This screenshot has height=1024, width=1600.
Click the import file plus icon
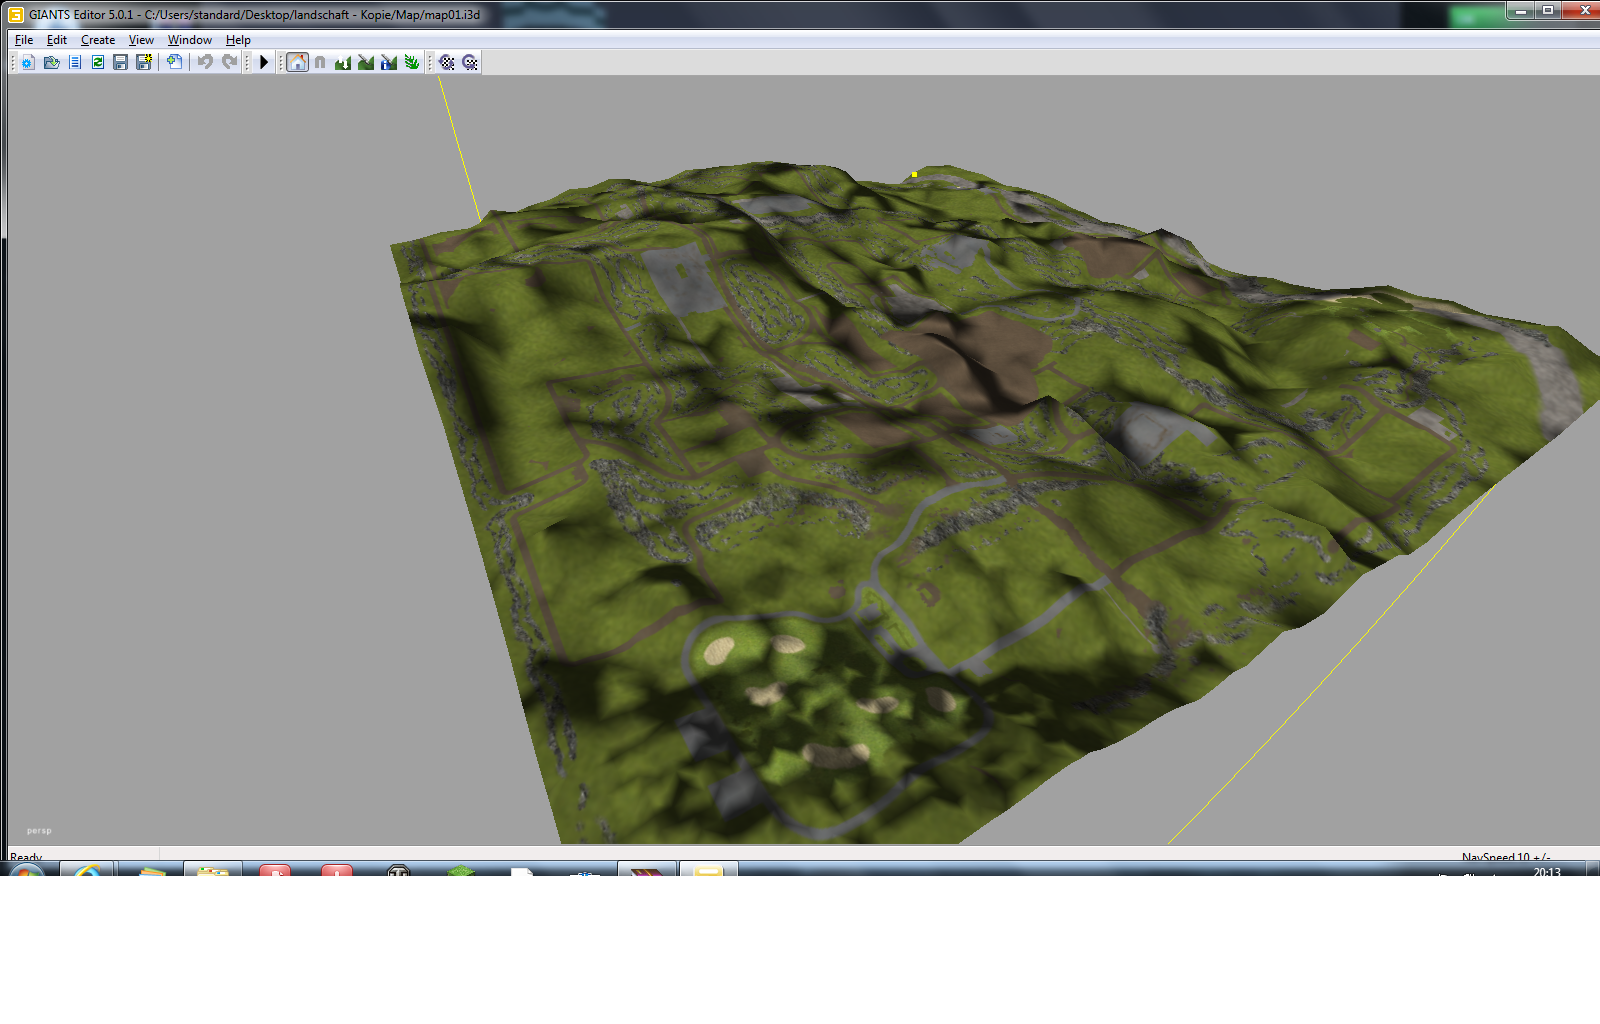[x=175, y=62]
